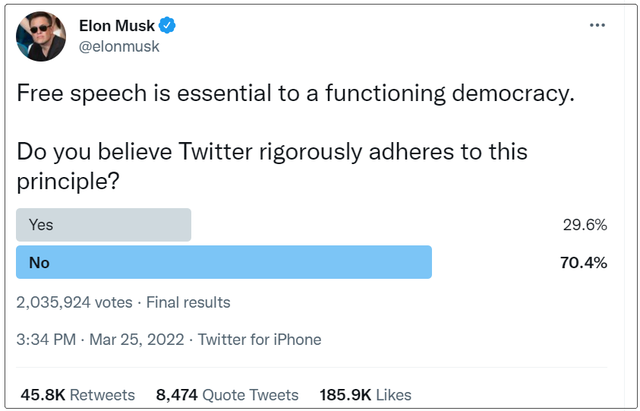640x411 pixels.
Task: Open the Mar 25, 2022 date link
Action: click(x=137, y=340)
